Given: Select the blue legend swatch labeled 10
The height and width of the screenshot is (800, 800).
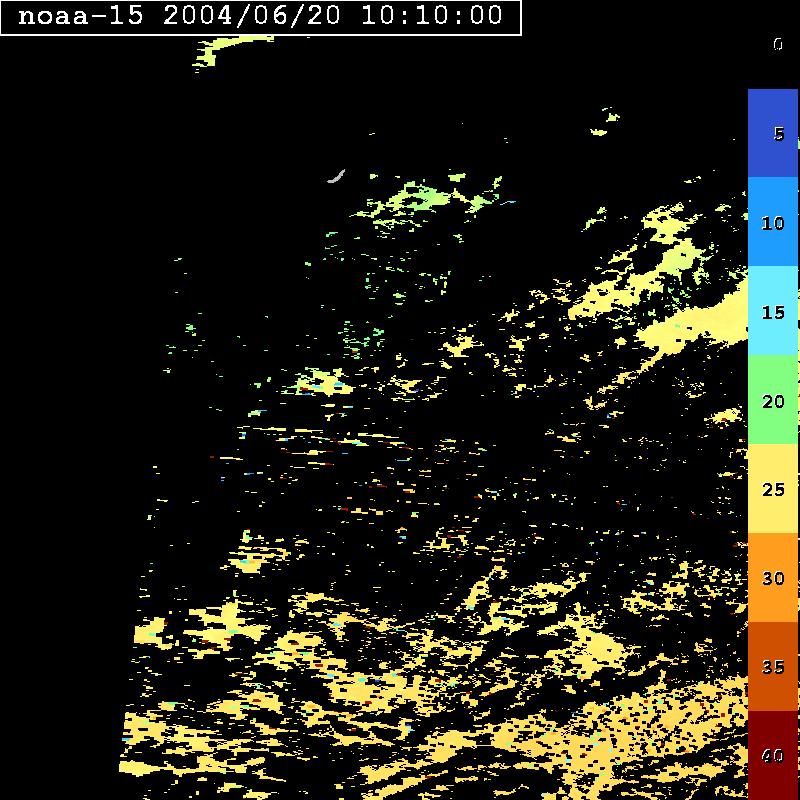Looking at the screenshot, I should click(772, 222).
